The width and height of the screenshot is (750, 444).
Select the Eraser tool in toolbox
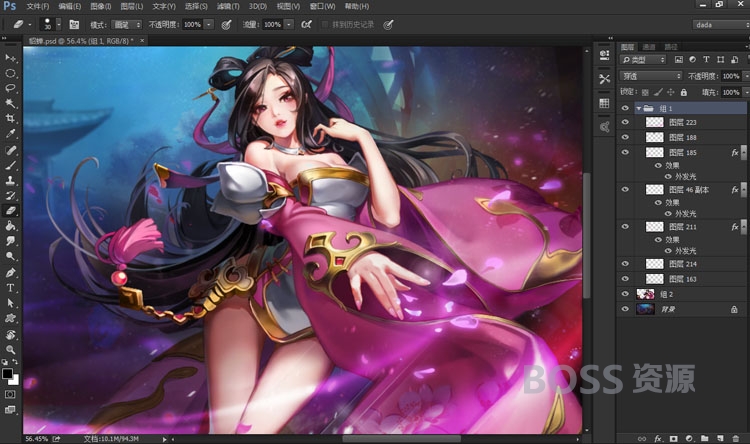(x=10, y=211)
